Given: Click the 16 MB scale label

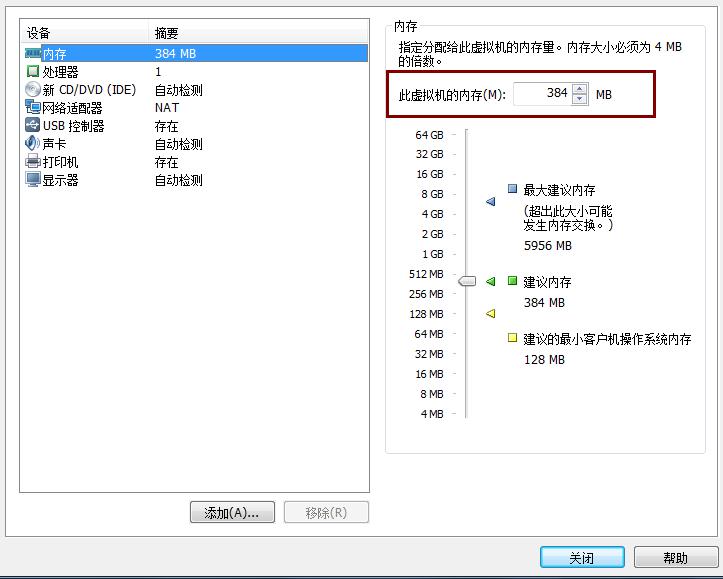Looking at the screenshot, I should [429, 374].
